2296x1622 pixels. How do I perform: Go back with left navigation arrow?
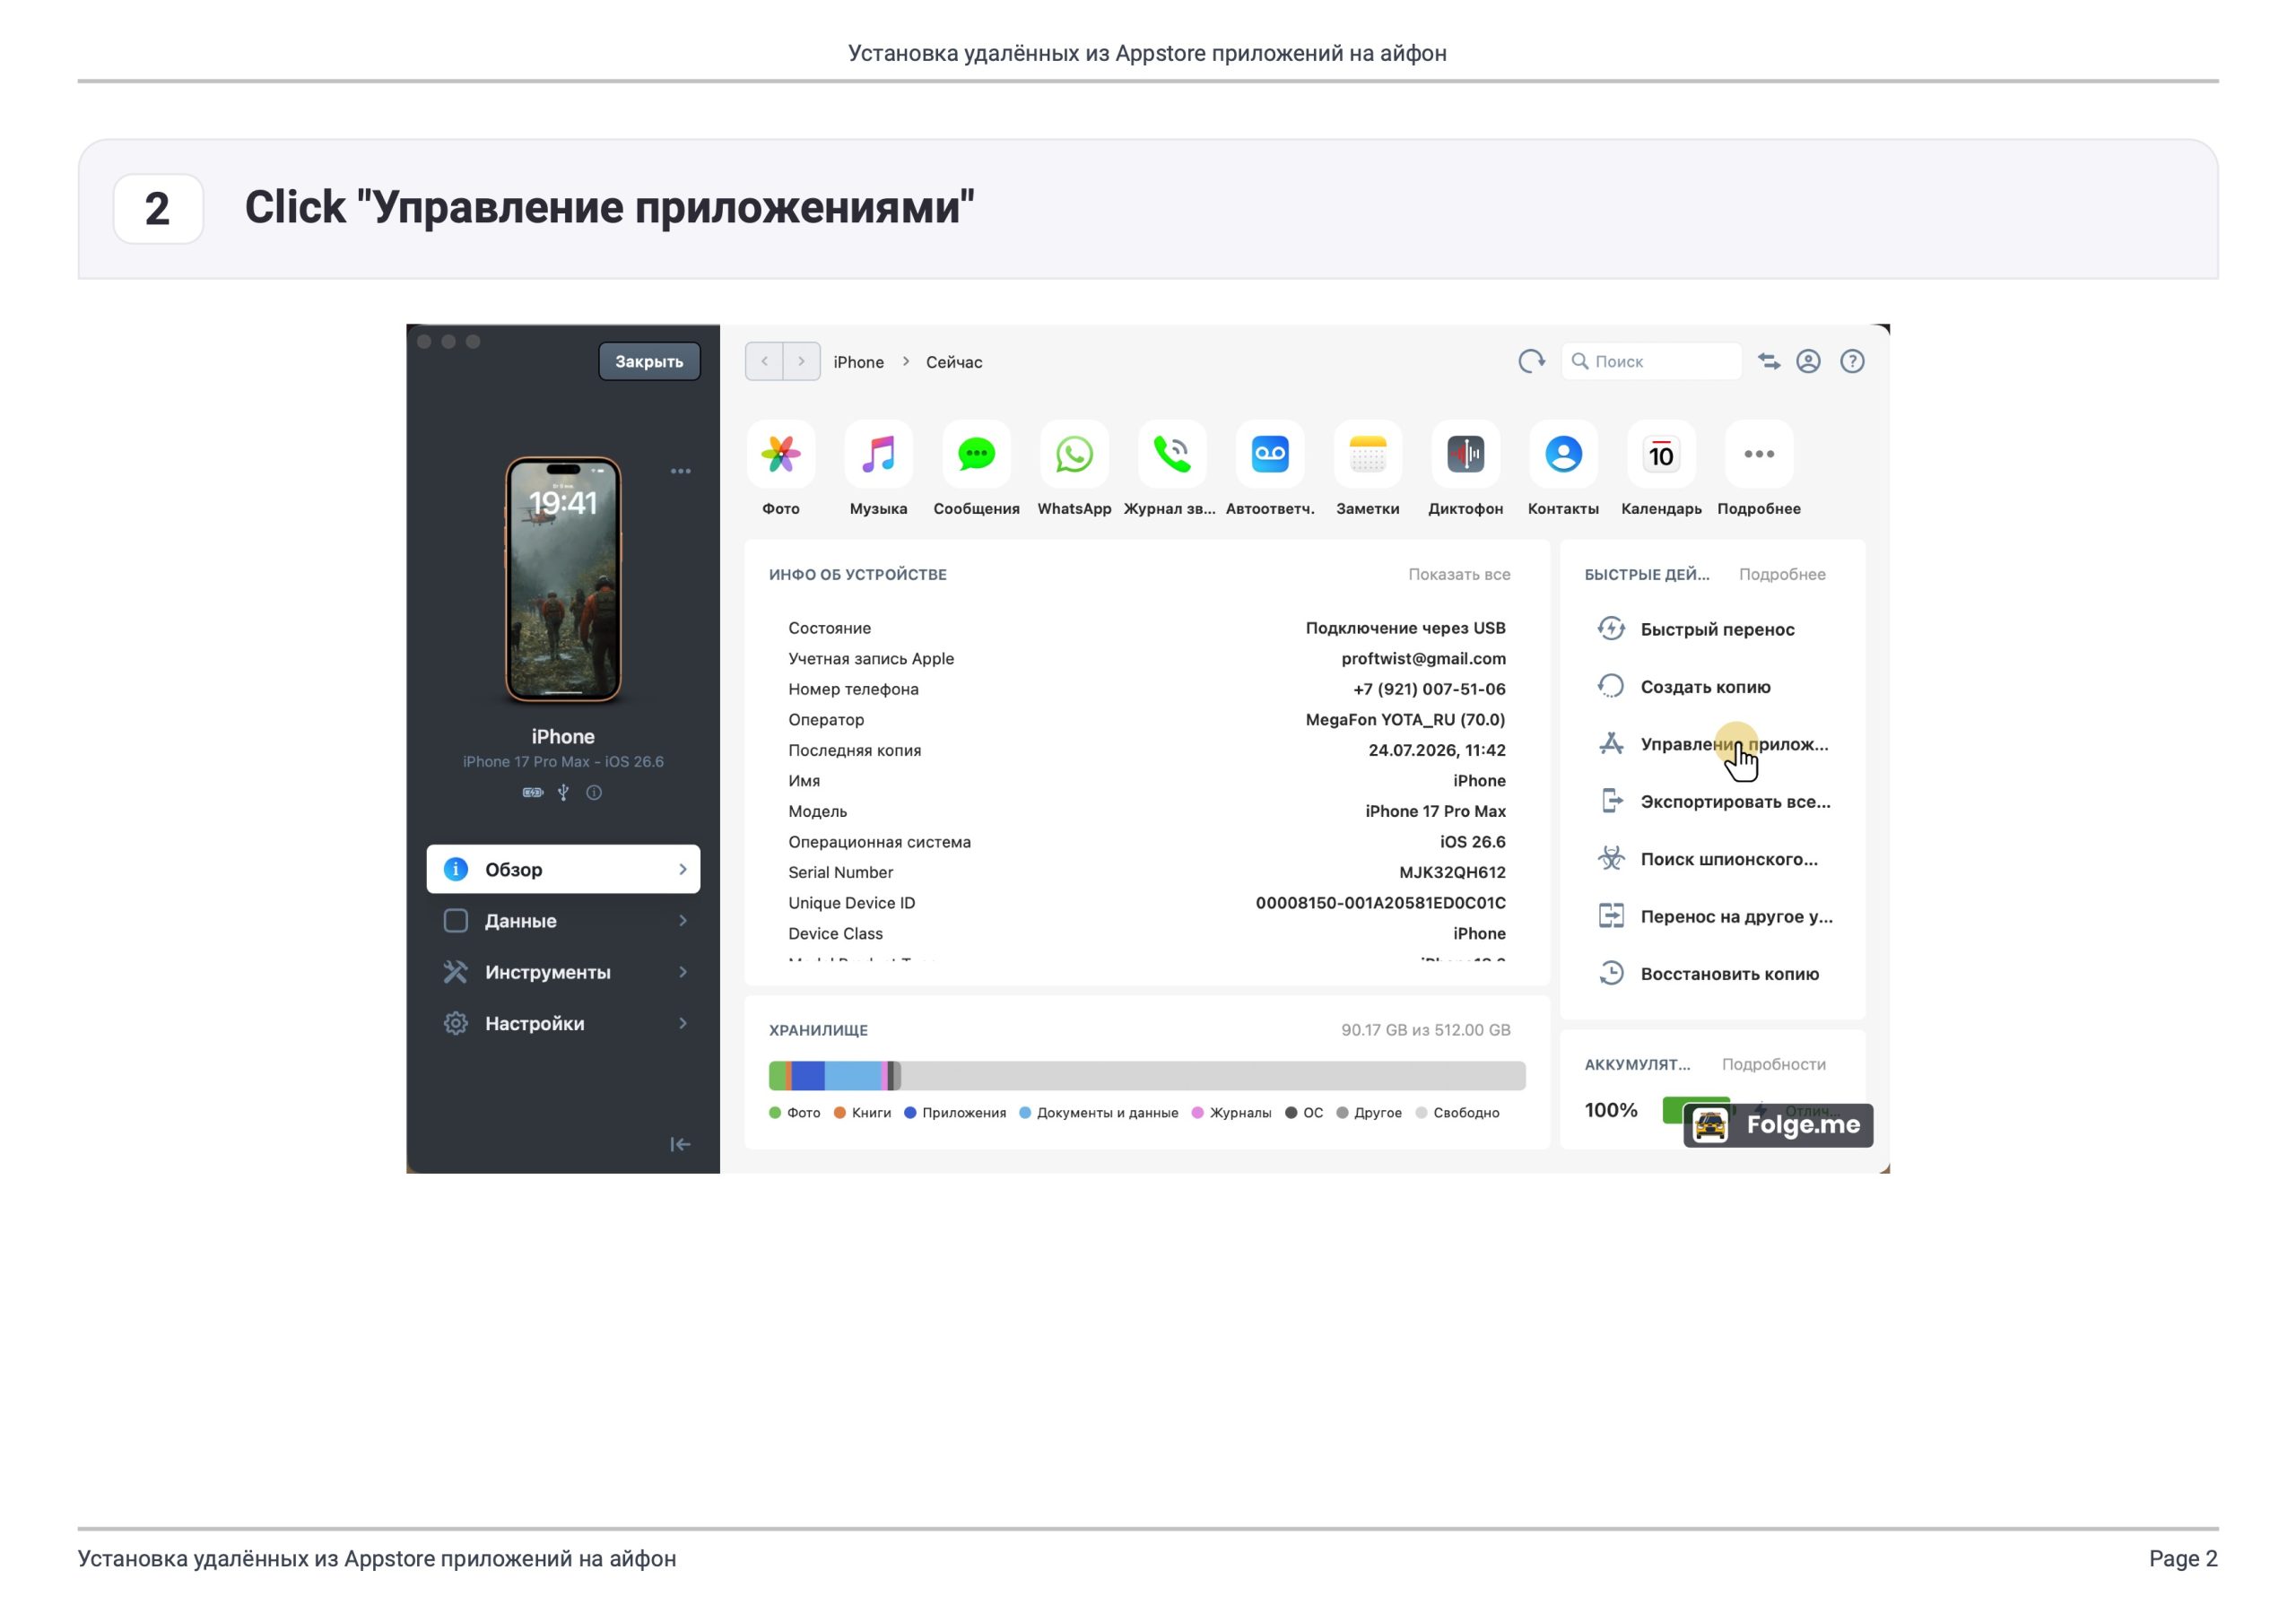click(x=764, y=361)
